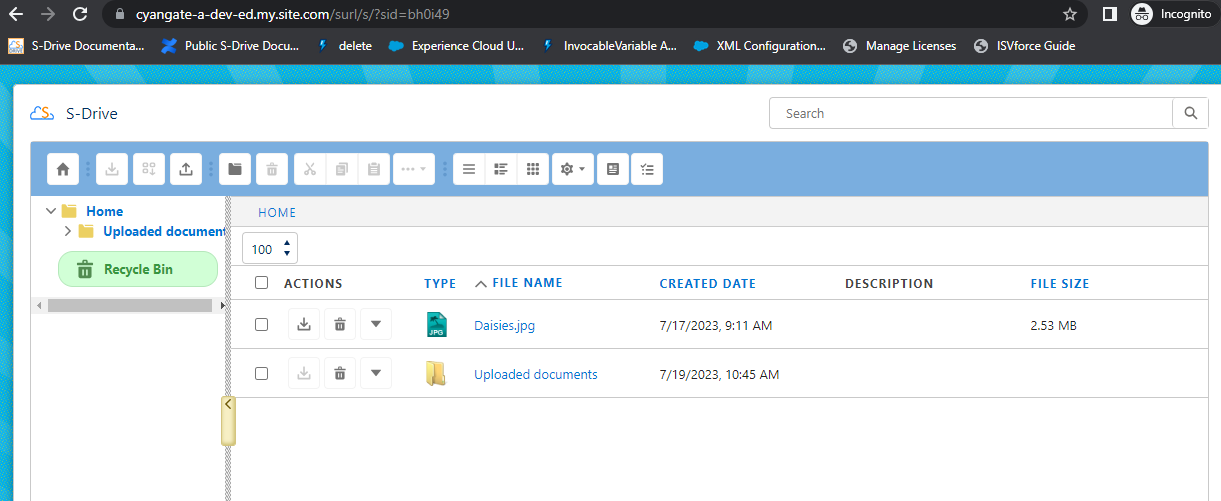The width and height of the screenshot is (1221, 501).
Task: Tick the checkbox for Daisies.jpg
Action: (262, 324)
